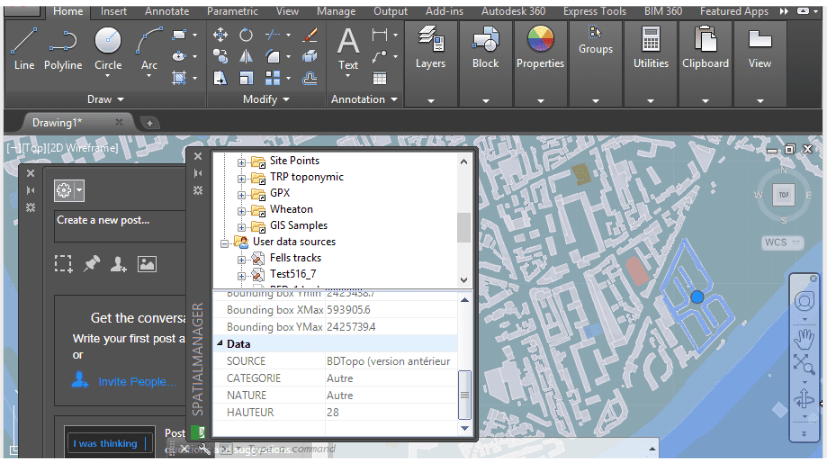
Task: Expand the Site Points tree node
Action: (x=241, y=161)
